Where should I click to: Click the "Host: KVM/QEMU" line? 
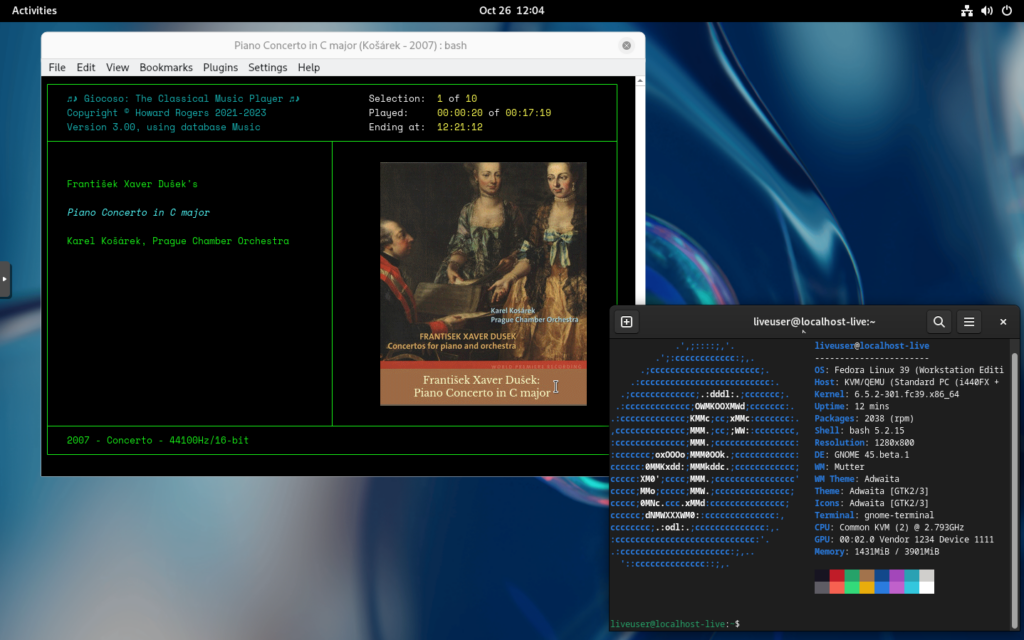(907, 382)
